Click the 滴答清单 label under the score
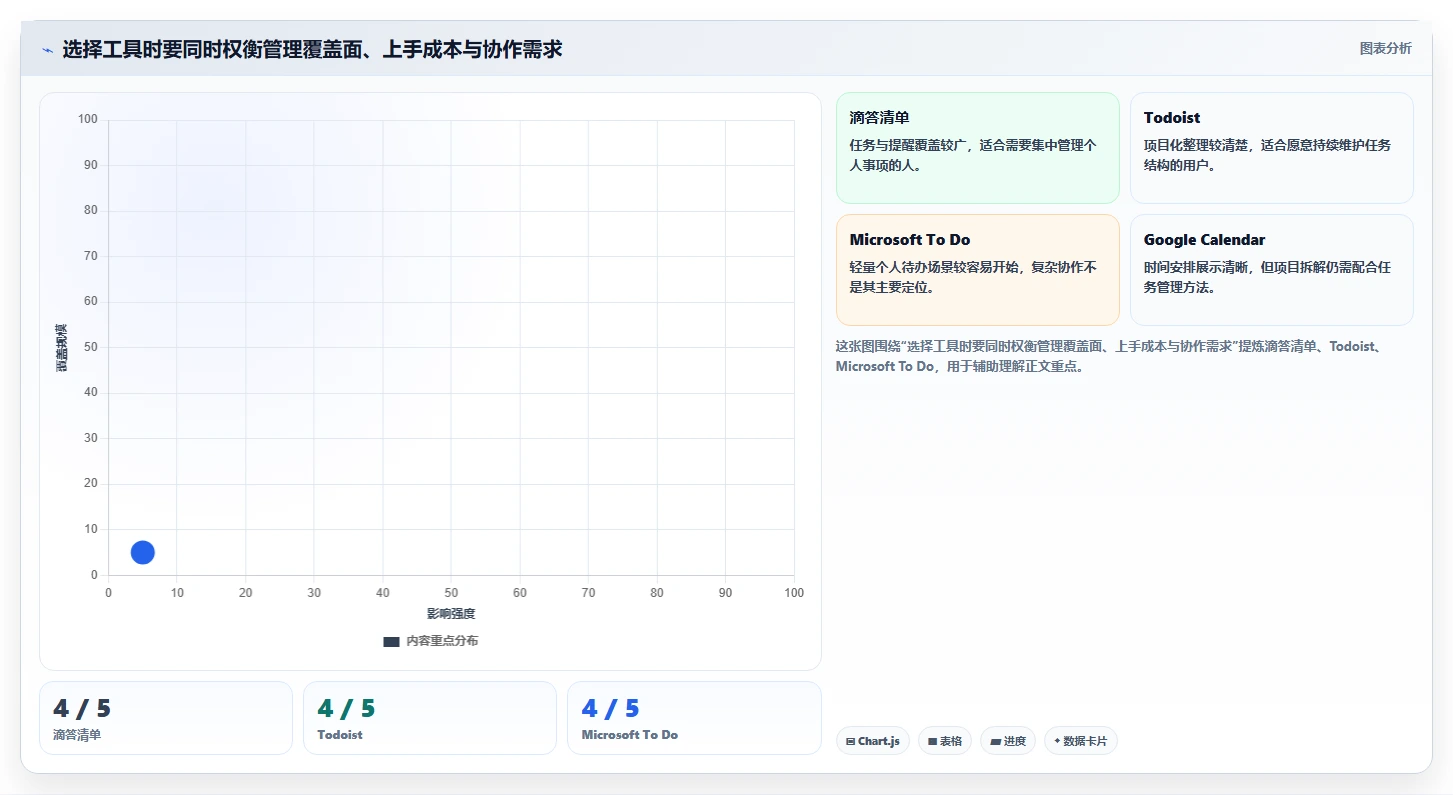 click(77, 735)
